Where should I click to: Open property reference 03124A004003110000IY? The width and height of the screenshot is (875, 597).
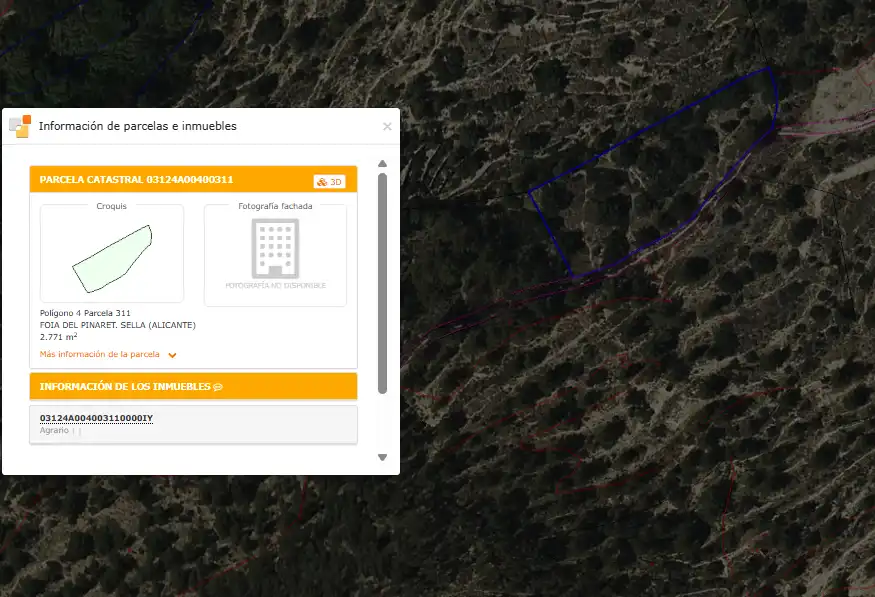tap(96, 418)
